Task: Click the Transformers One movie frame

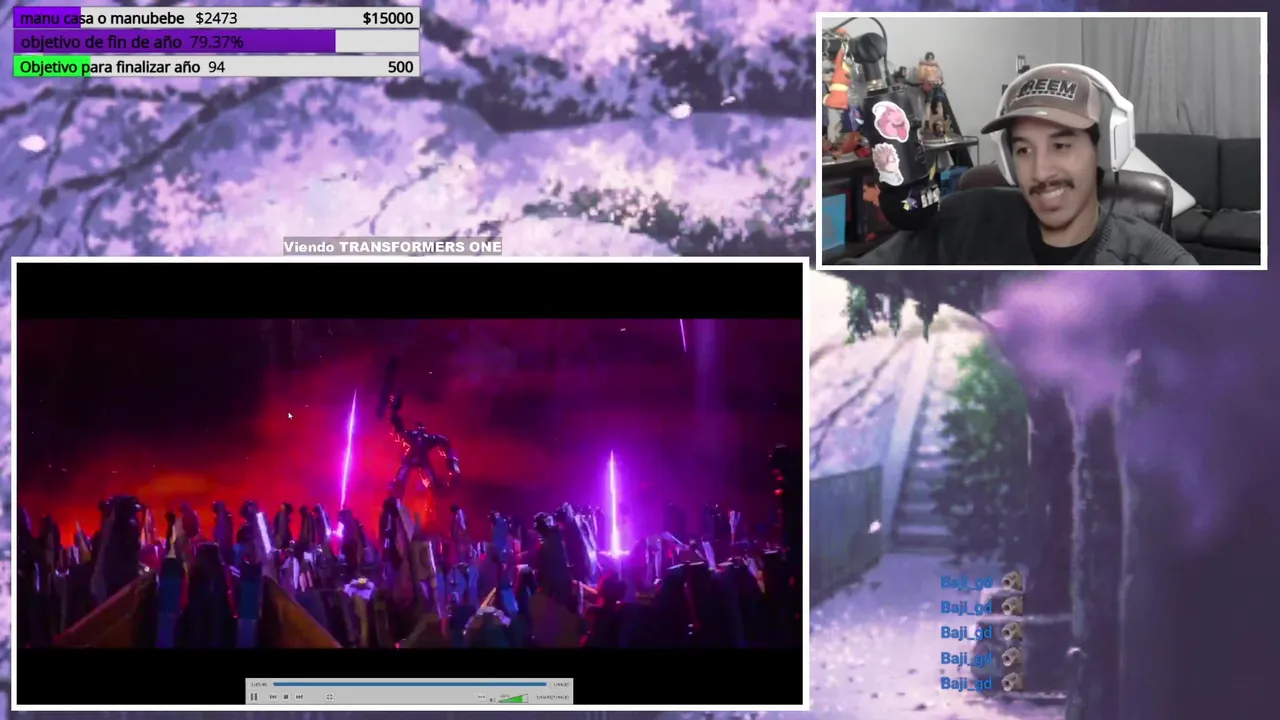Action: pos(409,483)
